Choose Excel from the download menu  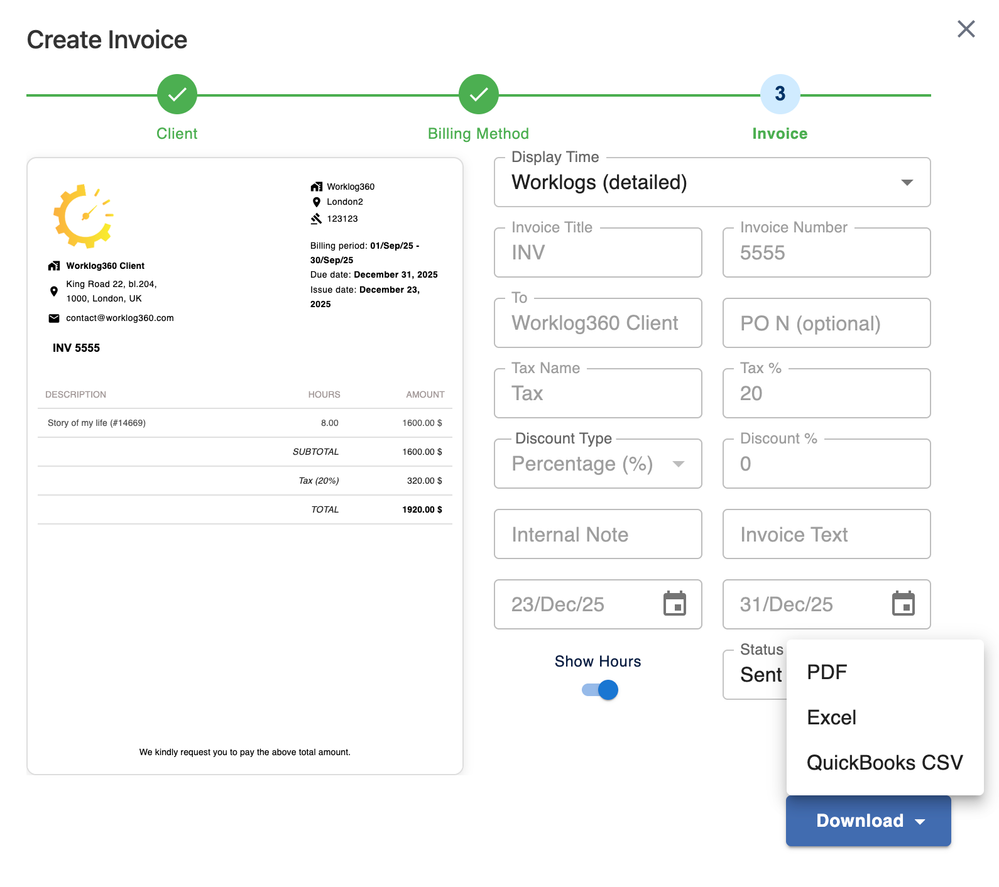click(884, 718)
